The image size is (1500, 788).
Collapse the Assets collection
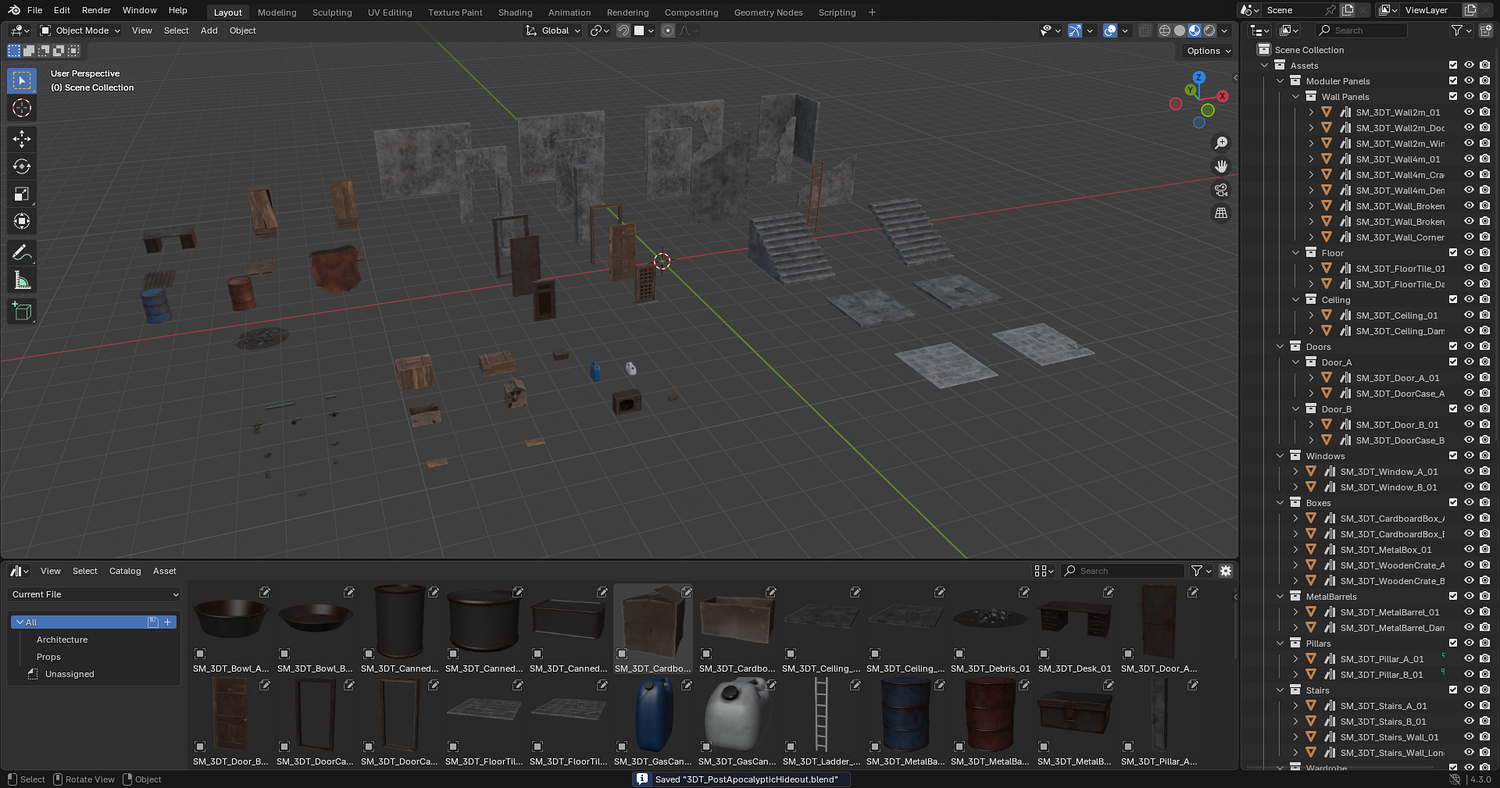point(1265,66)
